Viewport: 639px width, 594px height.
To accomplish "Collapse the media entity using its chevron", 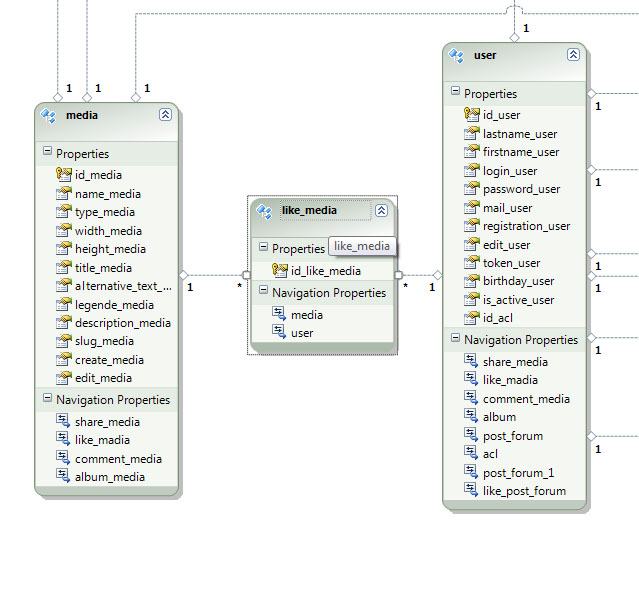I will click(165, 115).
